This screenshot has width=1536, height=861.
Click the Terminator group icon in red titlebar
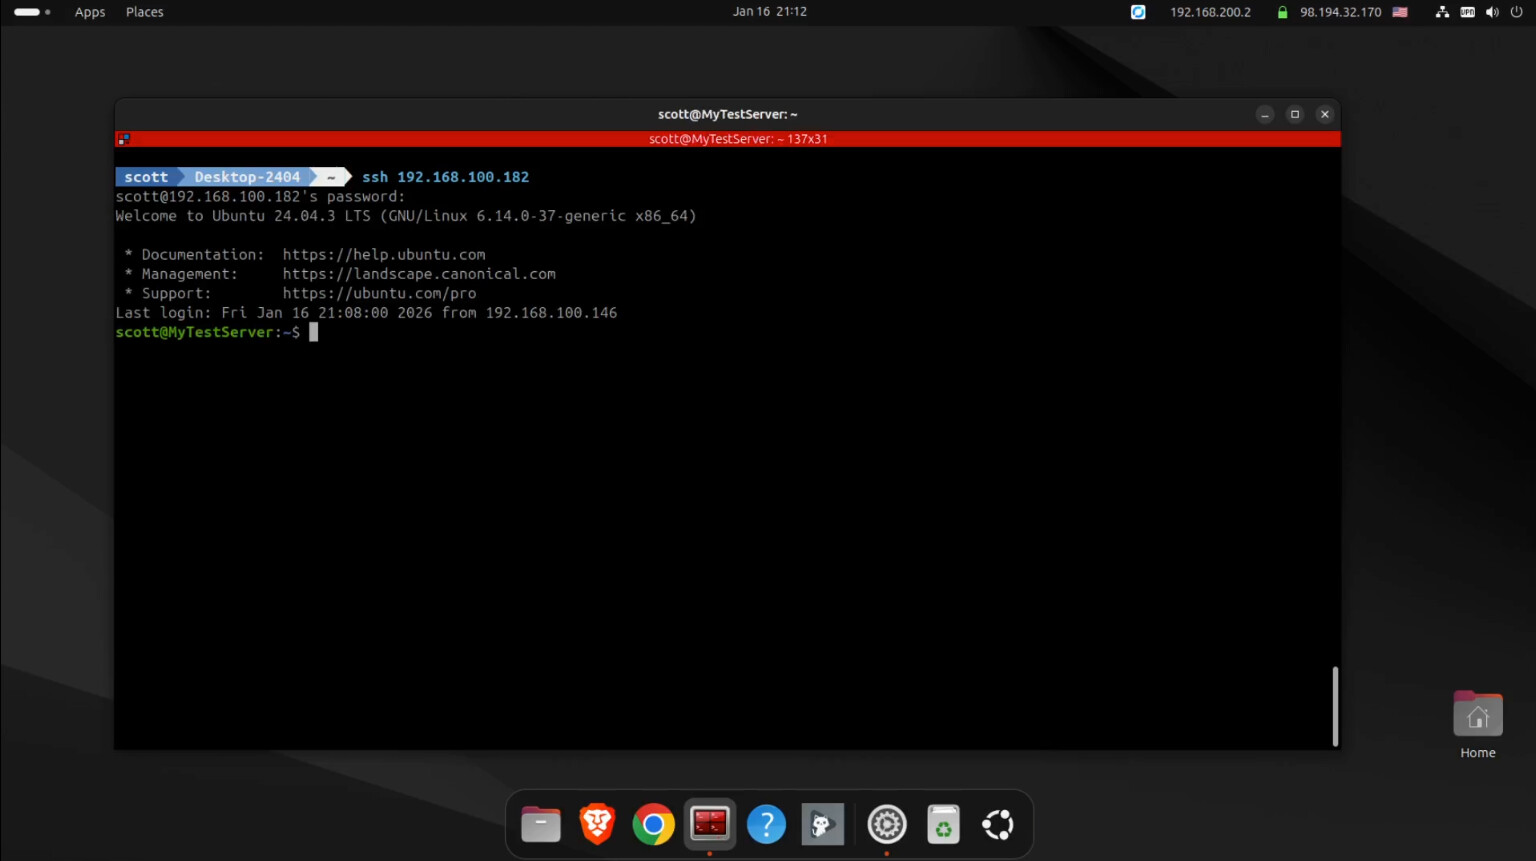(x=123, y=139)
